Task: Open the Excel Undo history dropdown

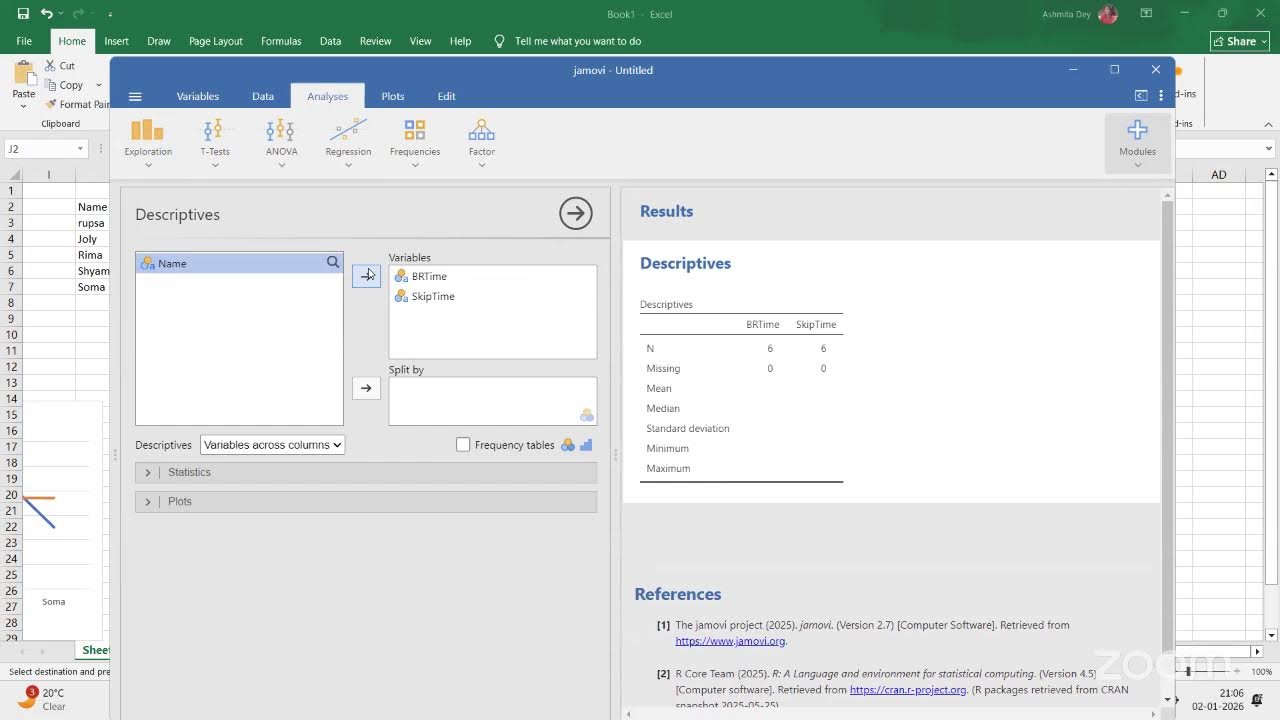Action: coord(61,14)
